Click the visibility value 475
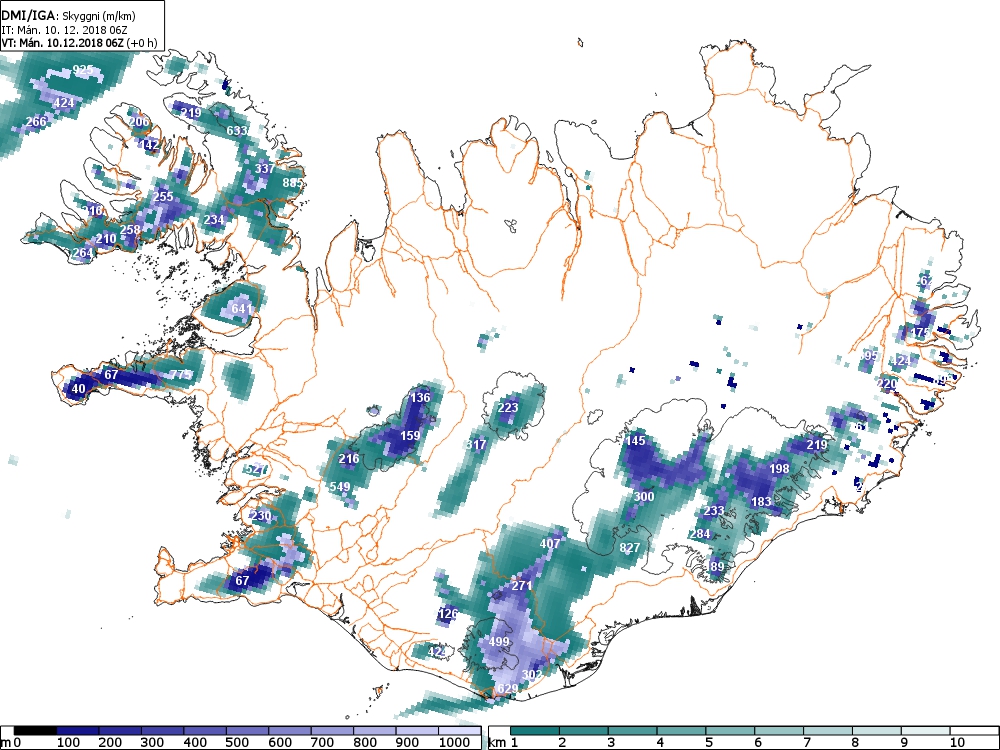The image size is (1000, 750). 920,332
